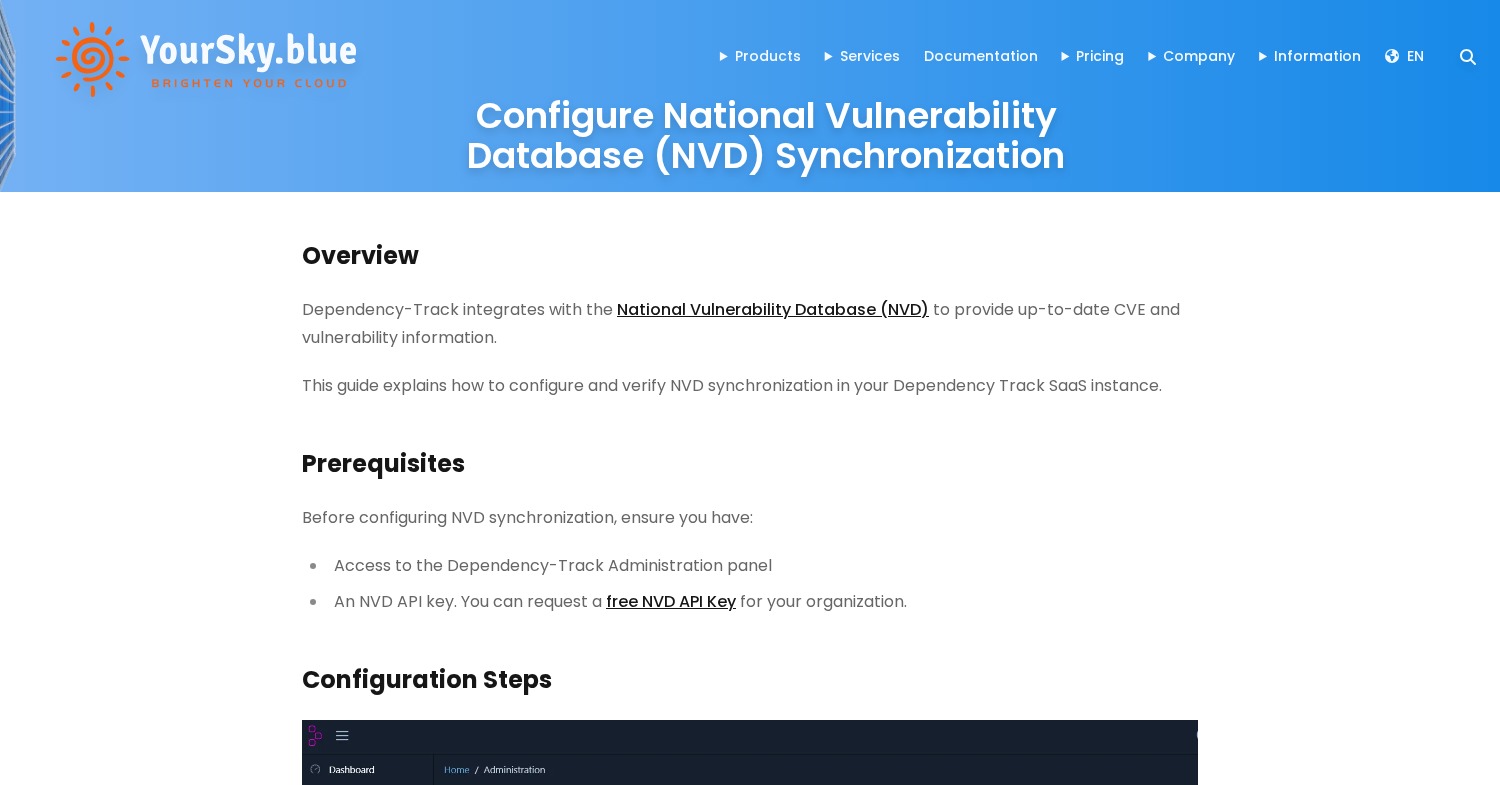1500x785 pixels.
Task: Click the Prerequisites heading
Action: click(383, 464)
